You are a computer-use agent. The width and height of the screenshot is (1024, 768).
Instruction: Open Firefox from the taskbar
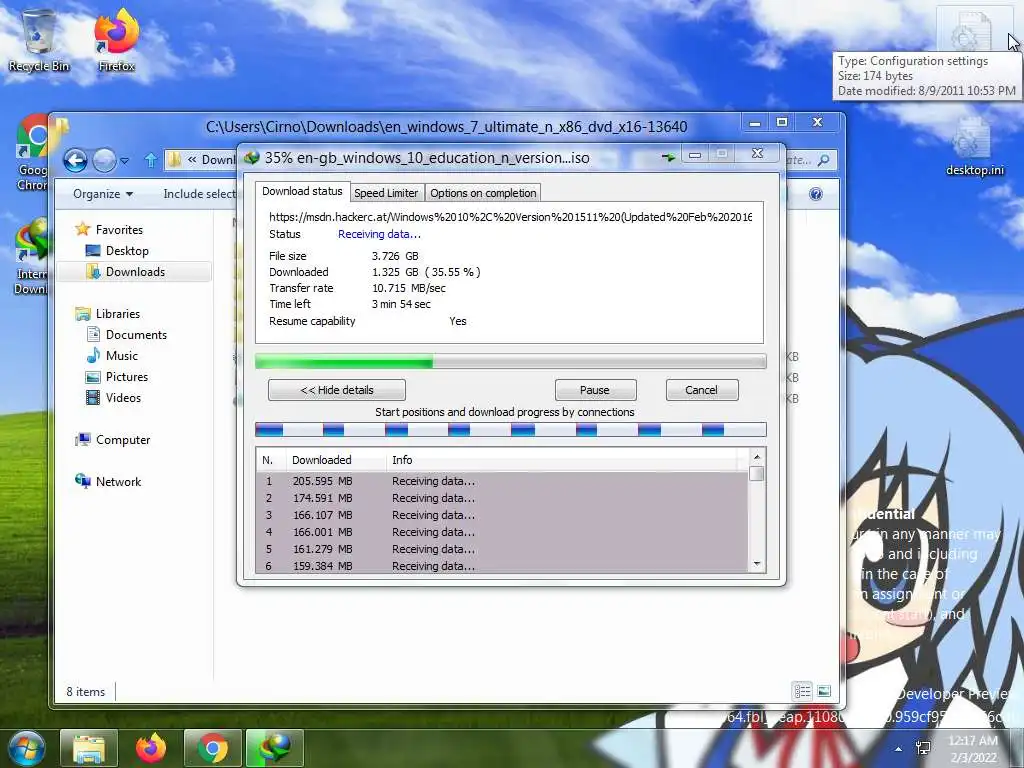pyautogui.click(x=151, y=748)
